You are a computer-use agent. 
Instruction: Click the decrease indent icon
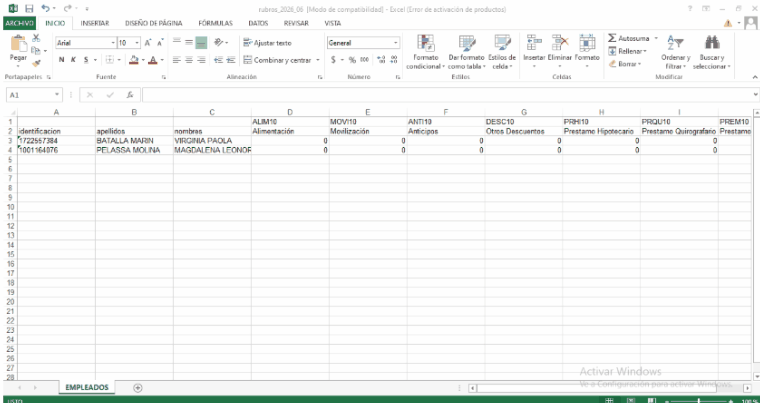(x=218, y=60)
